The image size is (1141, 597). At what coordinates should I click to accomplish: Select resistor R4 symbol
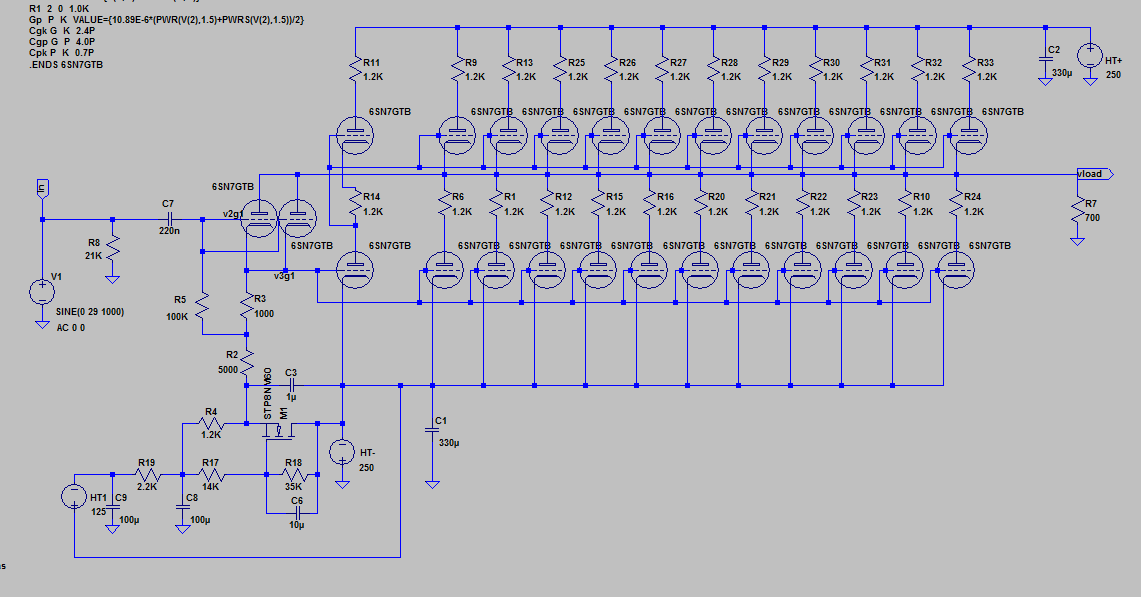(x=211, y=423)
